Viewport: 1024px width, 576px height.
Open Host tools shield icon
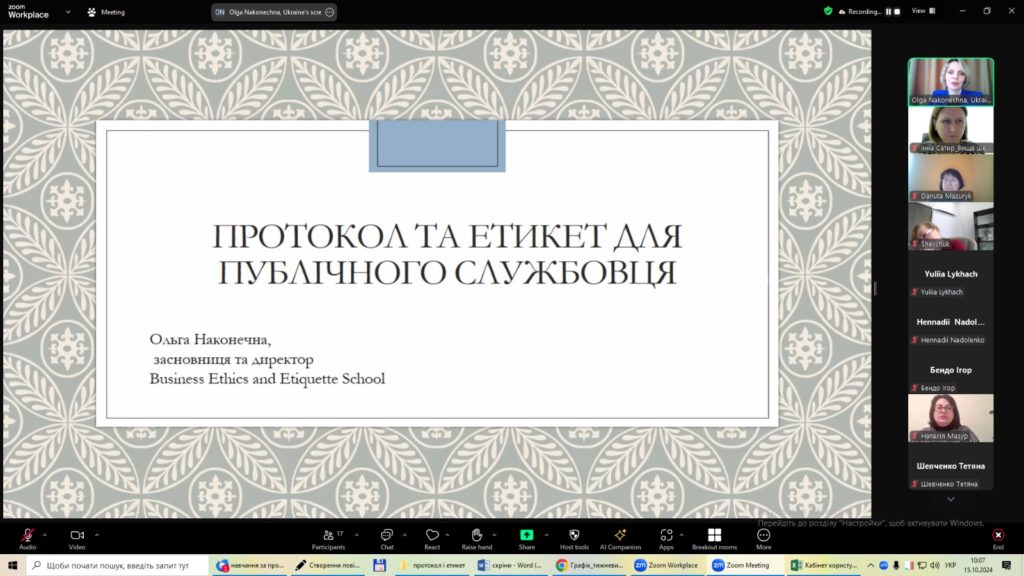[x=574, y=538]
